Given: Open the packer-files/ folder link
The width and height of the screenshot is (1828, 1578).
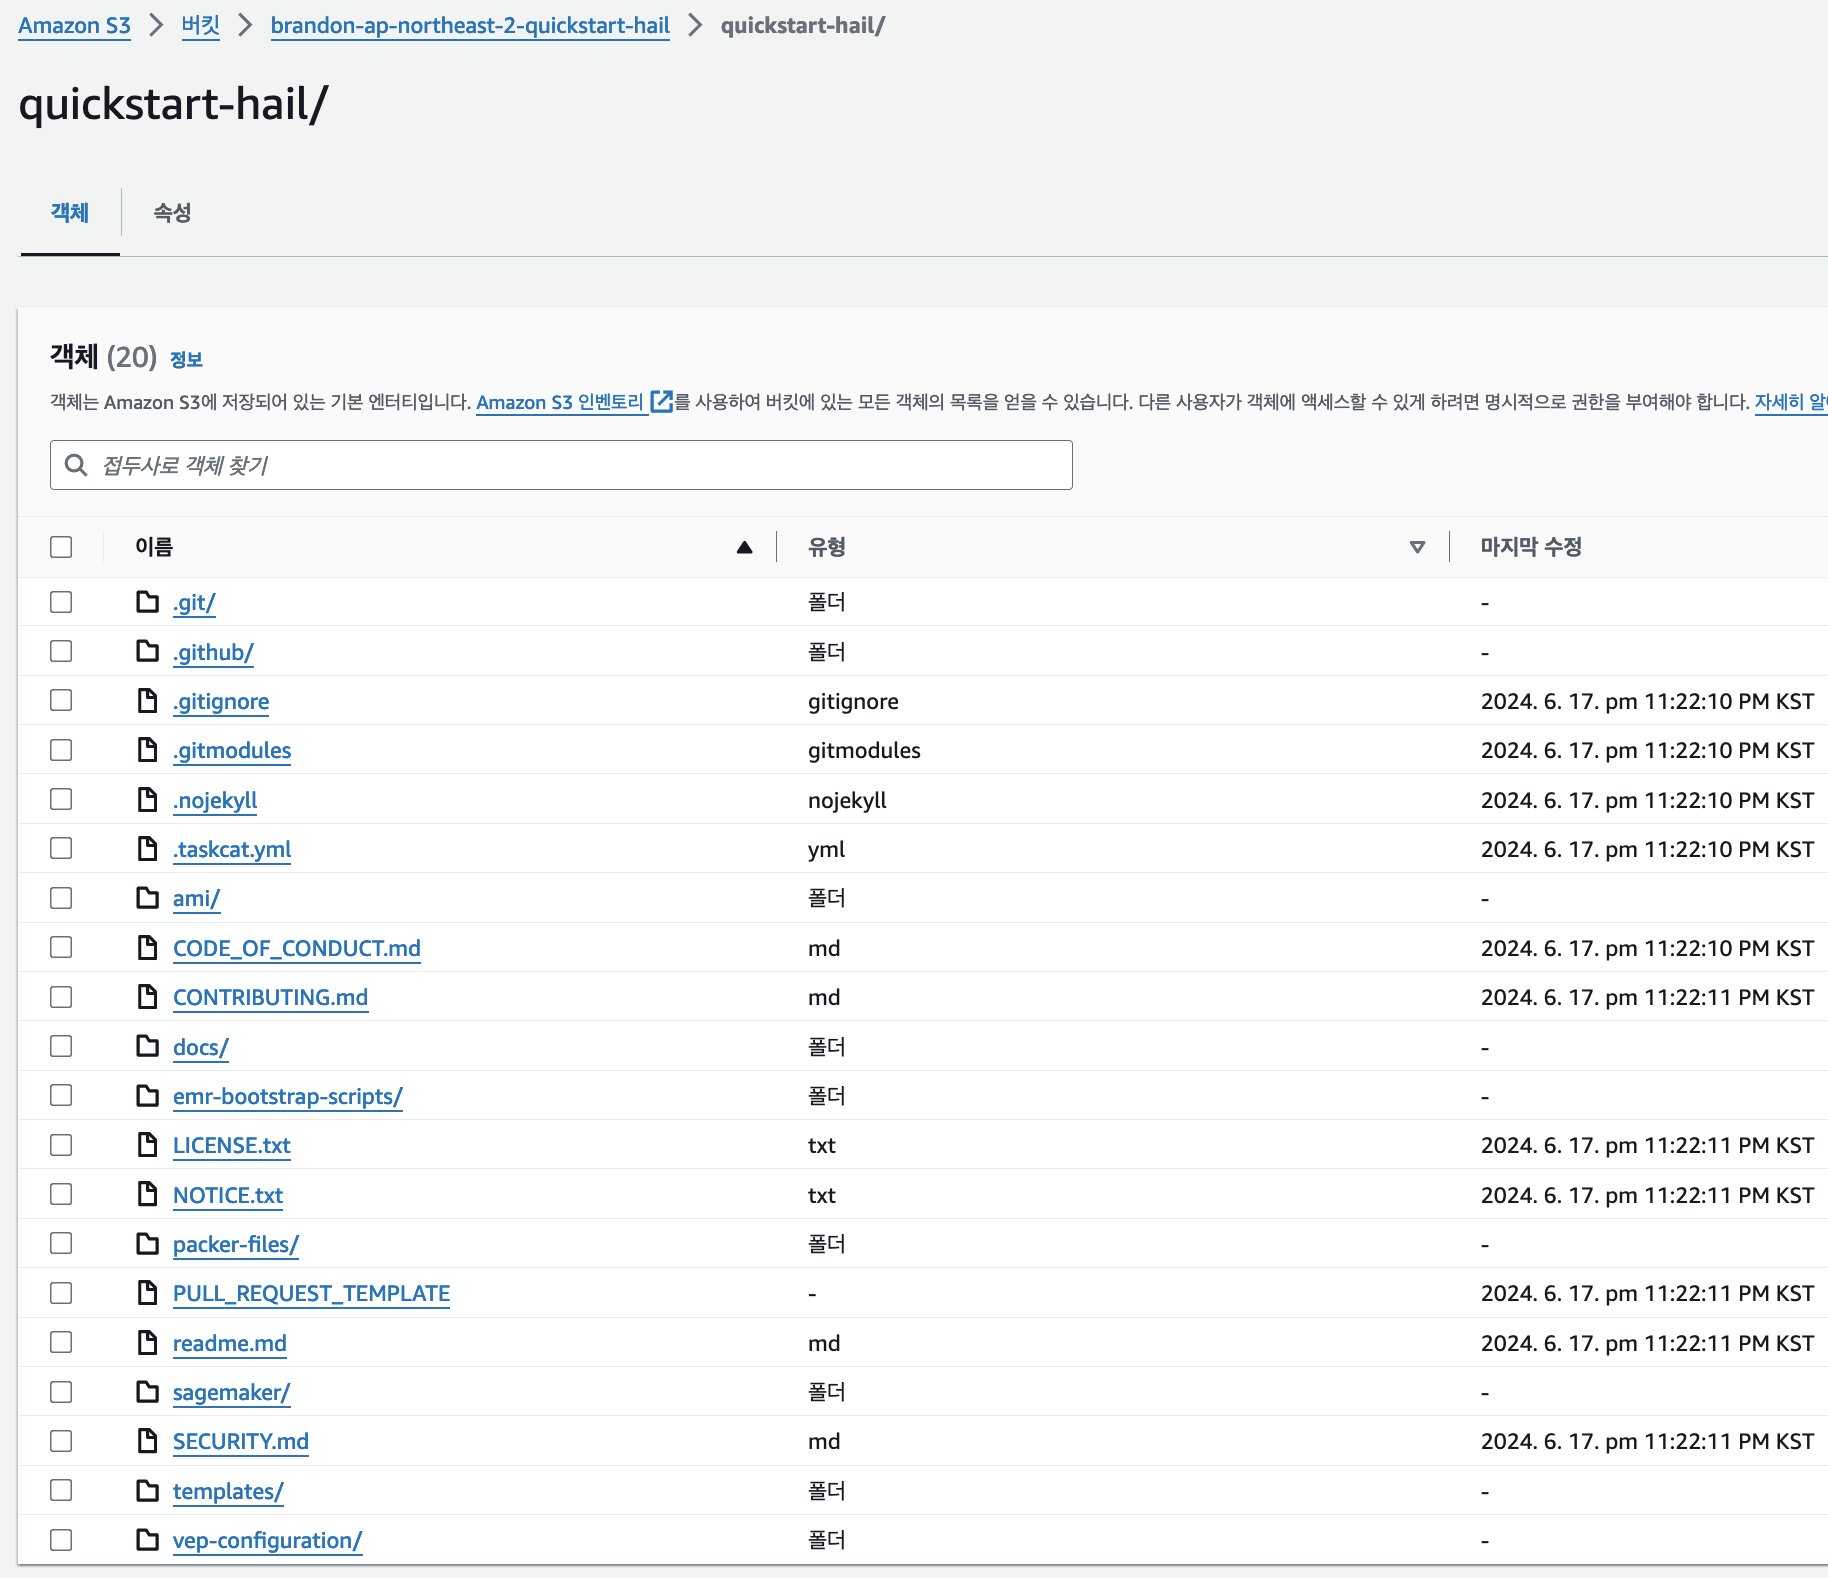Looking at the screenshot, I should pyautogui.click(x=236, y=1244).
